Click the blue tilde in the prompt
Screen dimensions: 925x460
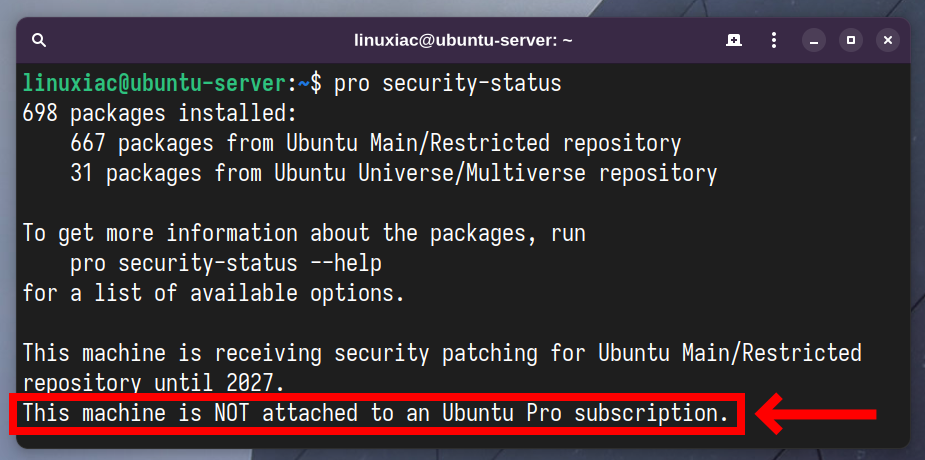pyautogui.click(x=304, y=84)
